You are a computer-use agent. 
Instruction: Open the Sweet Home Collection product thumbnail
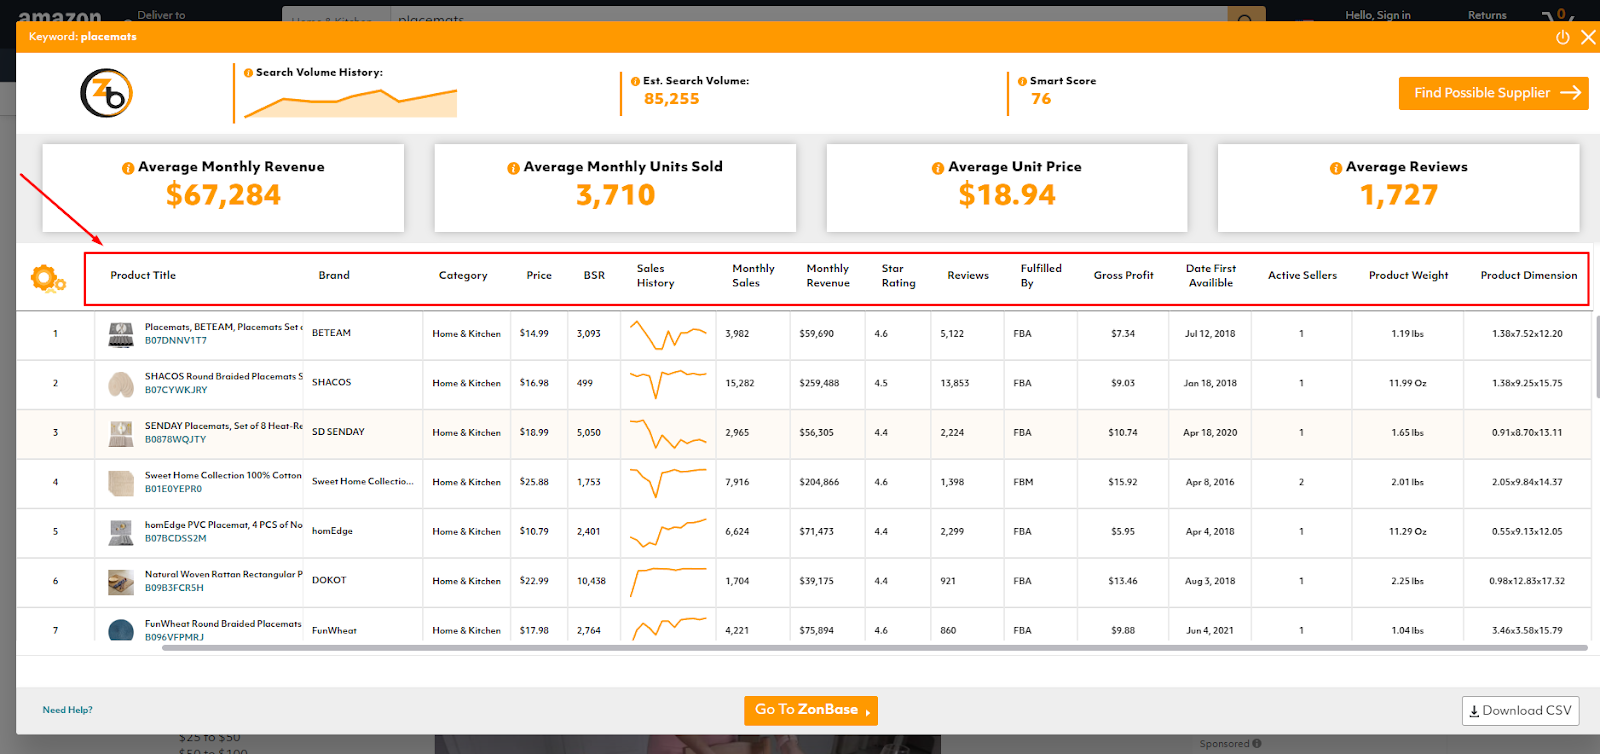point(121,483)
